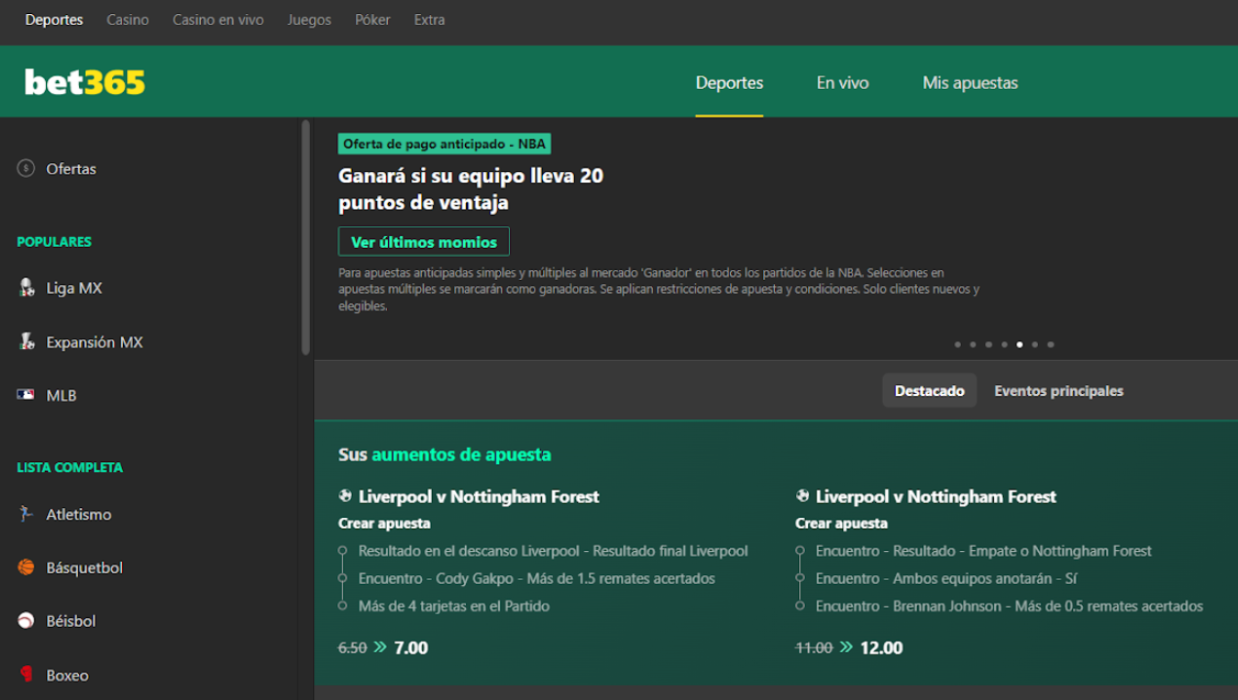Click the Oferta de pago anticipado - NBA badge
The image size is (1238, 700).
point(444,144)
